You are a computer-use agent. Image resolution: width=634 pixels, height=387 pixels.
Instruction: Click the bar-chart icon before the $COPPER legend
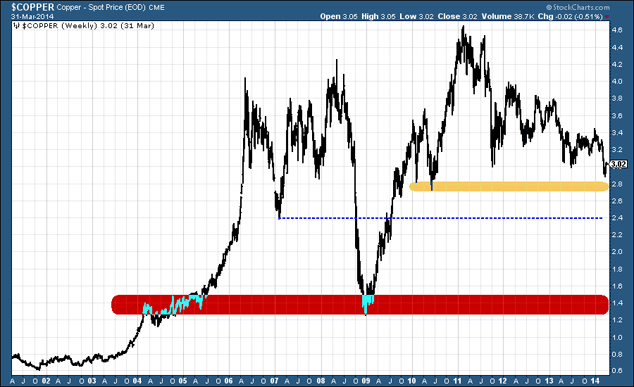click(16, 26)
